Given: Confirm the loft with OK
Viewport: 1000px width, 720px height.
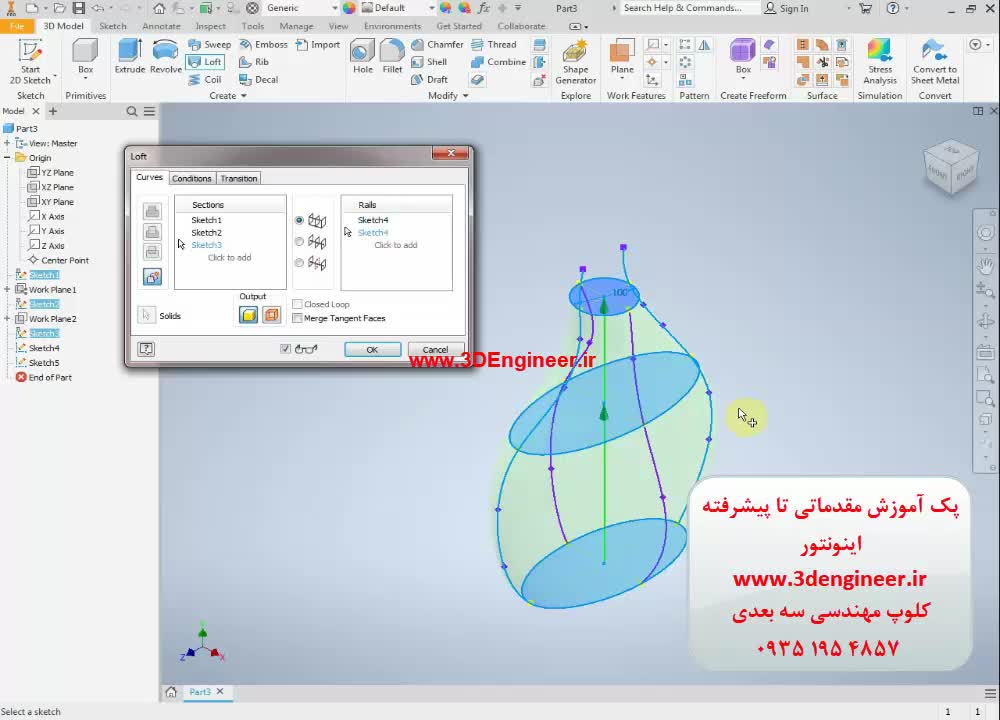Looking at the screenshot, I should (372, 349).
